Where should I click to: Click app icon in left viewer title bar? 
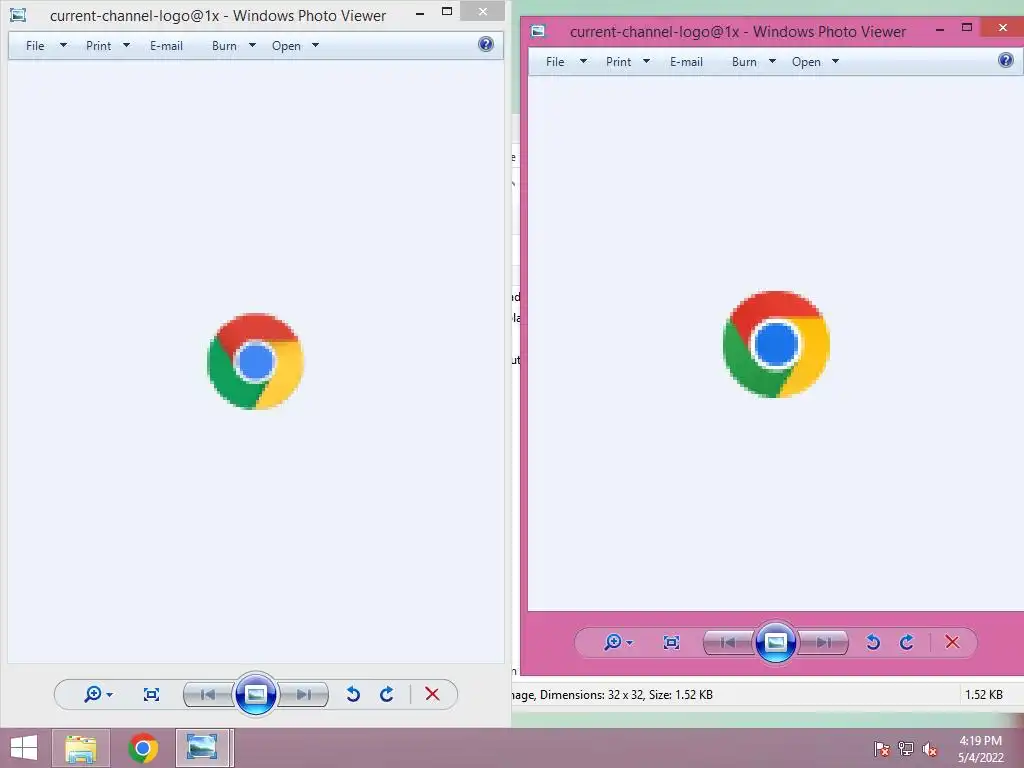tap(18, 15)
